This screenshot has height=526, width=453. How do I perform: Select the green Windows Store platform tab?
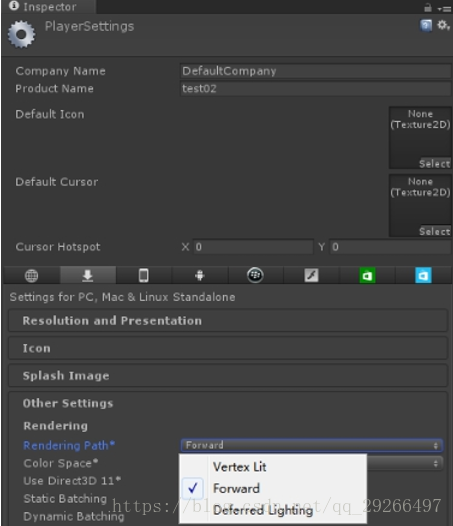pos(367,275)
